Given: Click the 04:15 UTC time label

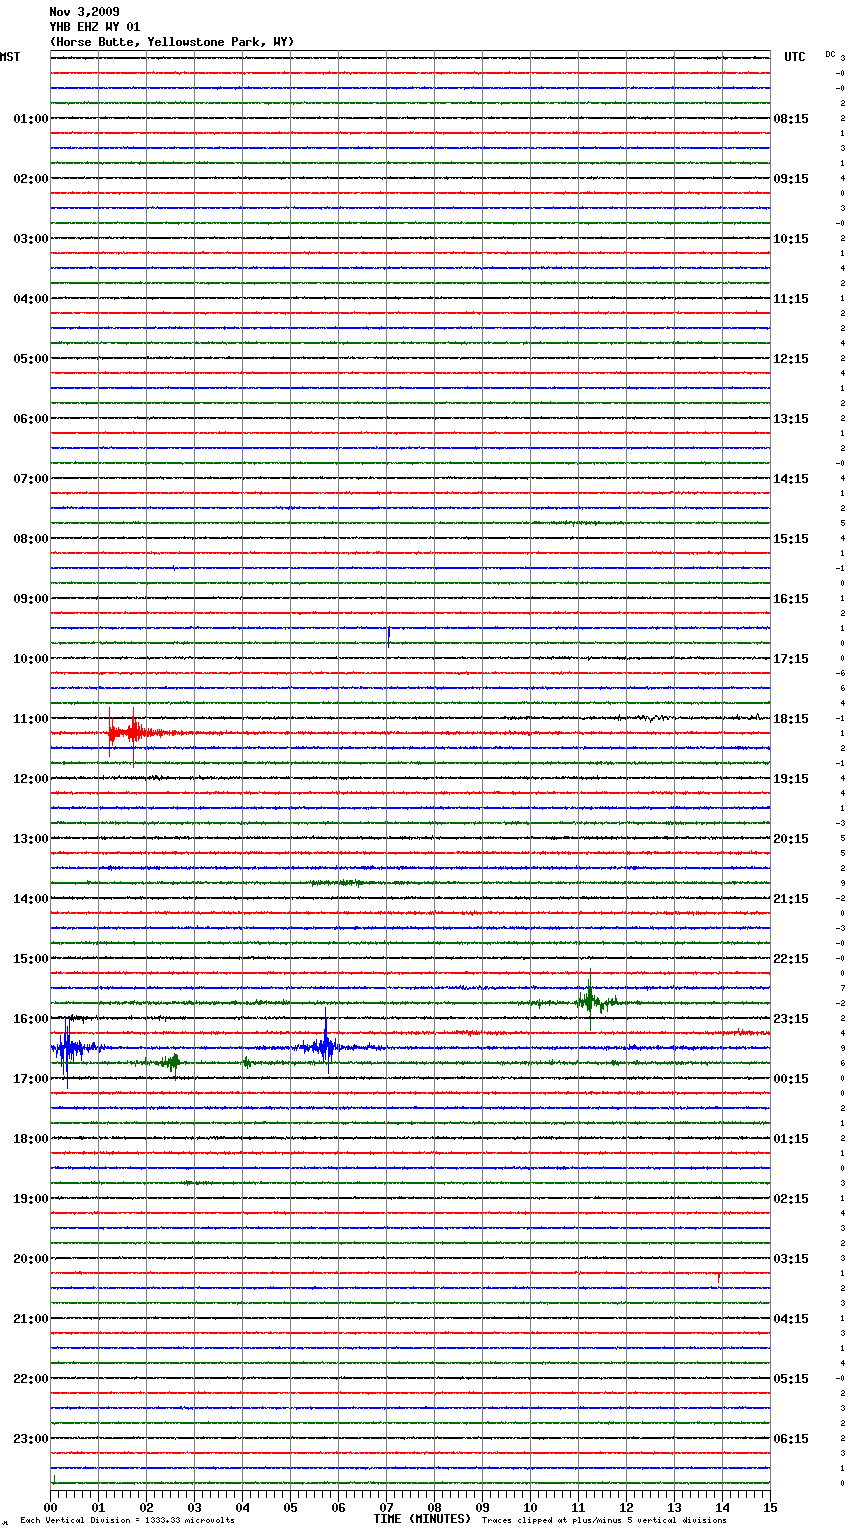Looking at the screenshot, I should (x=791, y=1319).
